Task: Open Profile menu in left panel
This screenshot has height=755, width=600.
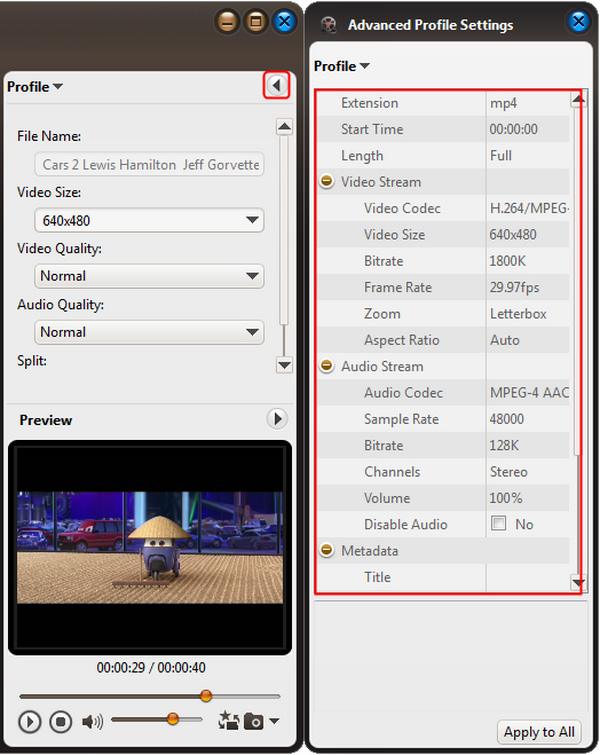Action: pyautogui.click(x=35, y=87)
